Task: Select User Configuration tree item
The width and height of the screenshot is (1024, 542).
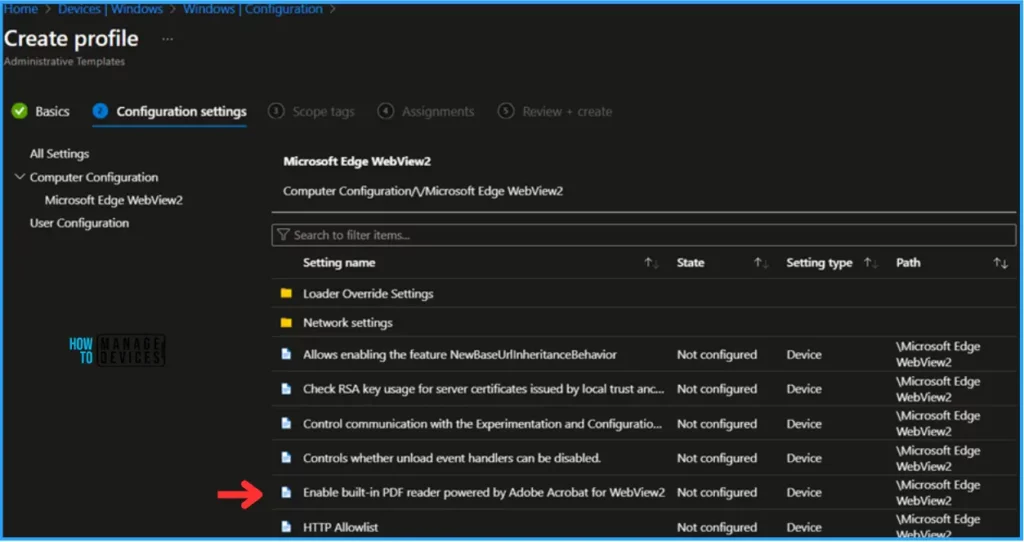Action: 79,223
